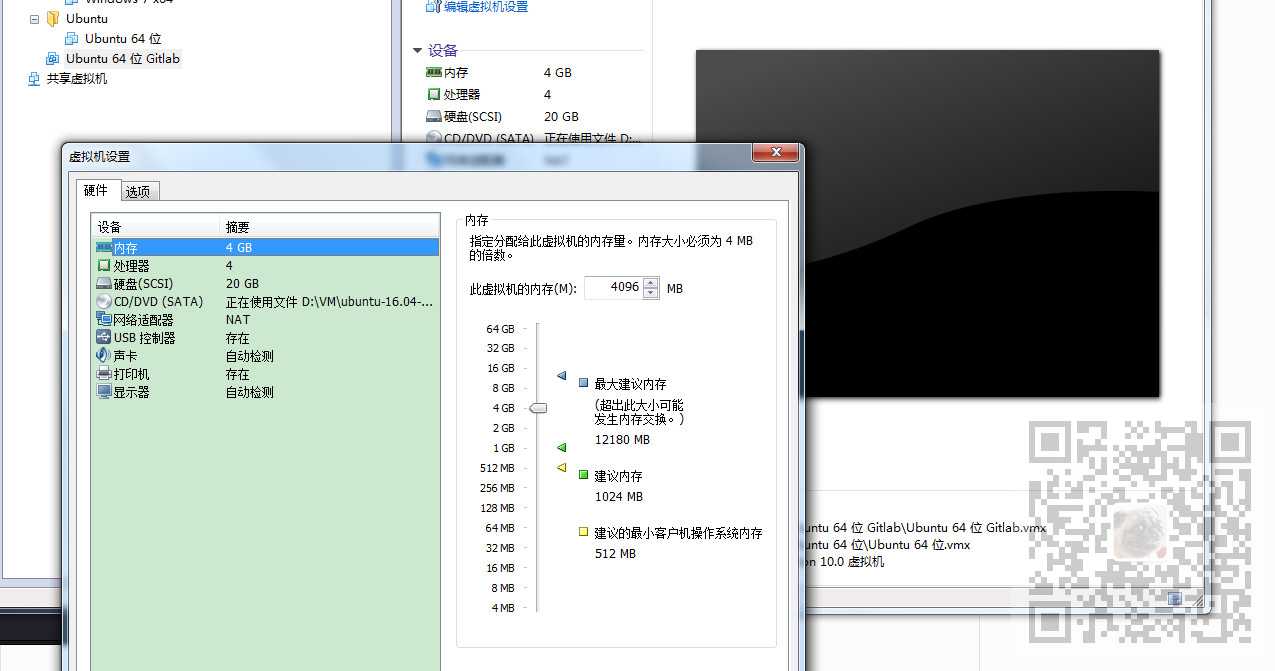Click the blue 最大建议内存 slider marker triangle
This screenshot has width=1275, height=671.
click(x=561, y=376)
